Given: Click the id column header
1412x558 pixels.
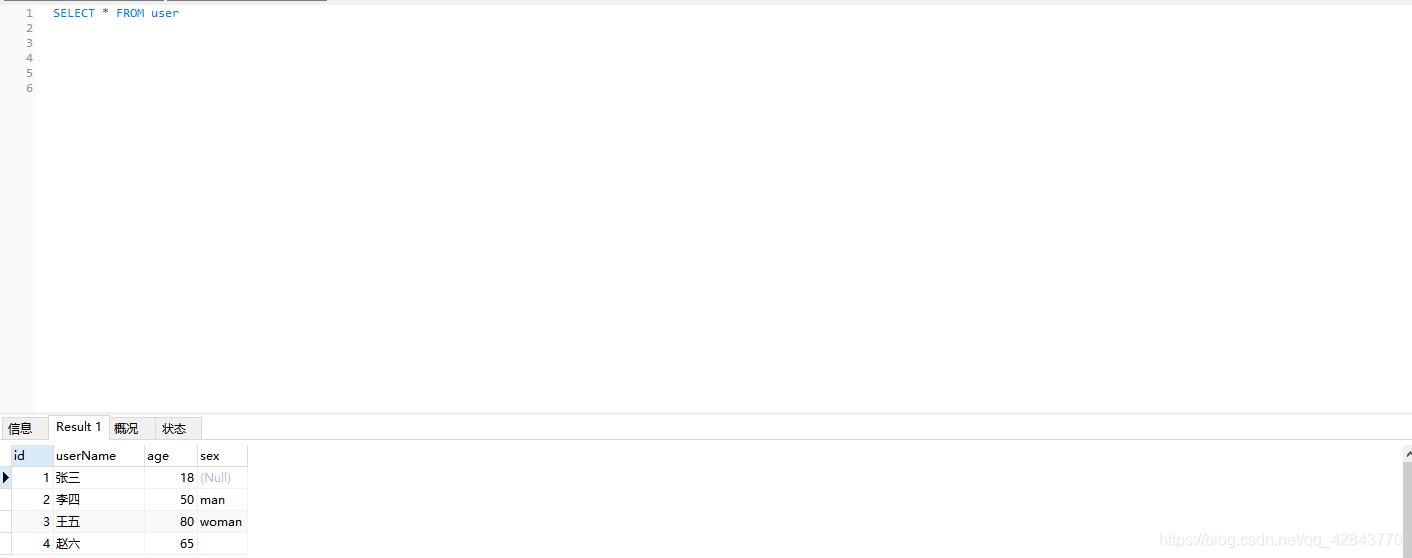Looking at the screenshot, I should (x=32, y=456).
